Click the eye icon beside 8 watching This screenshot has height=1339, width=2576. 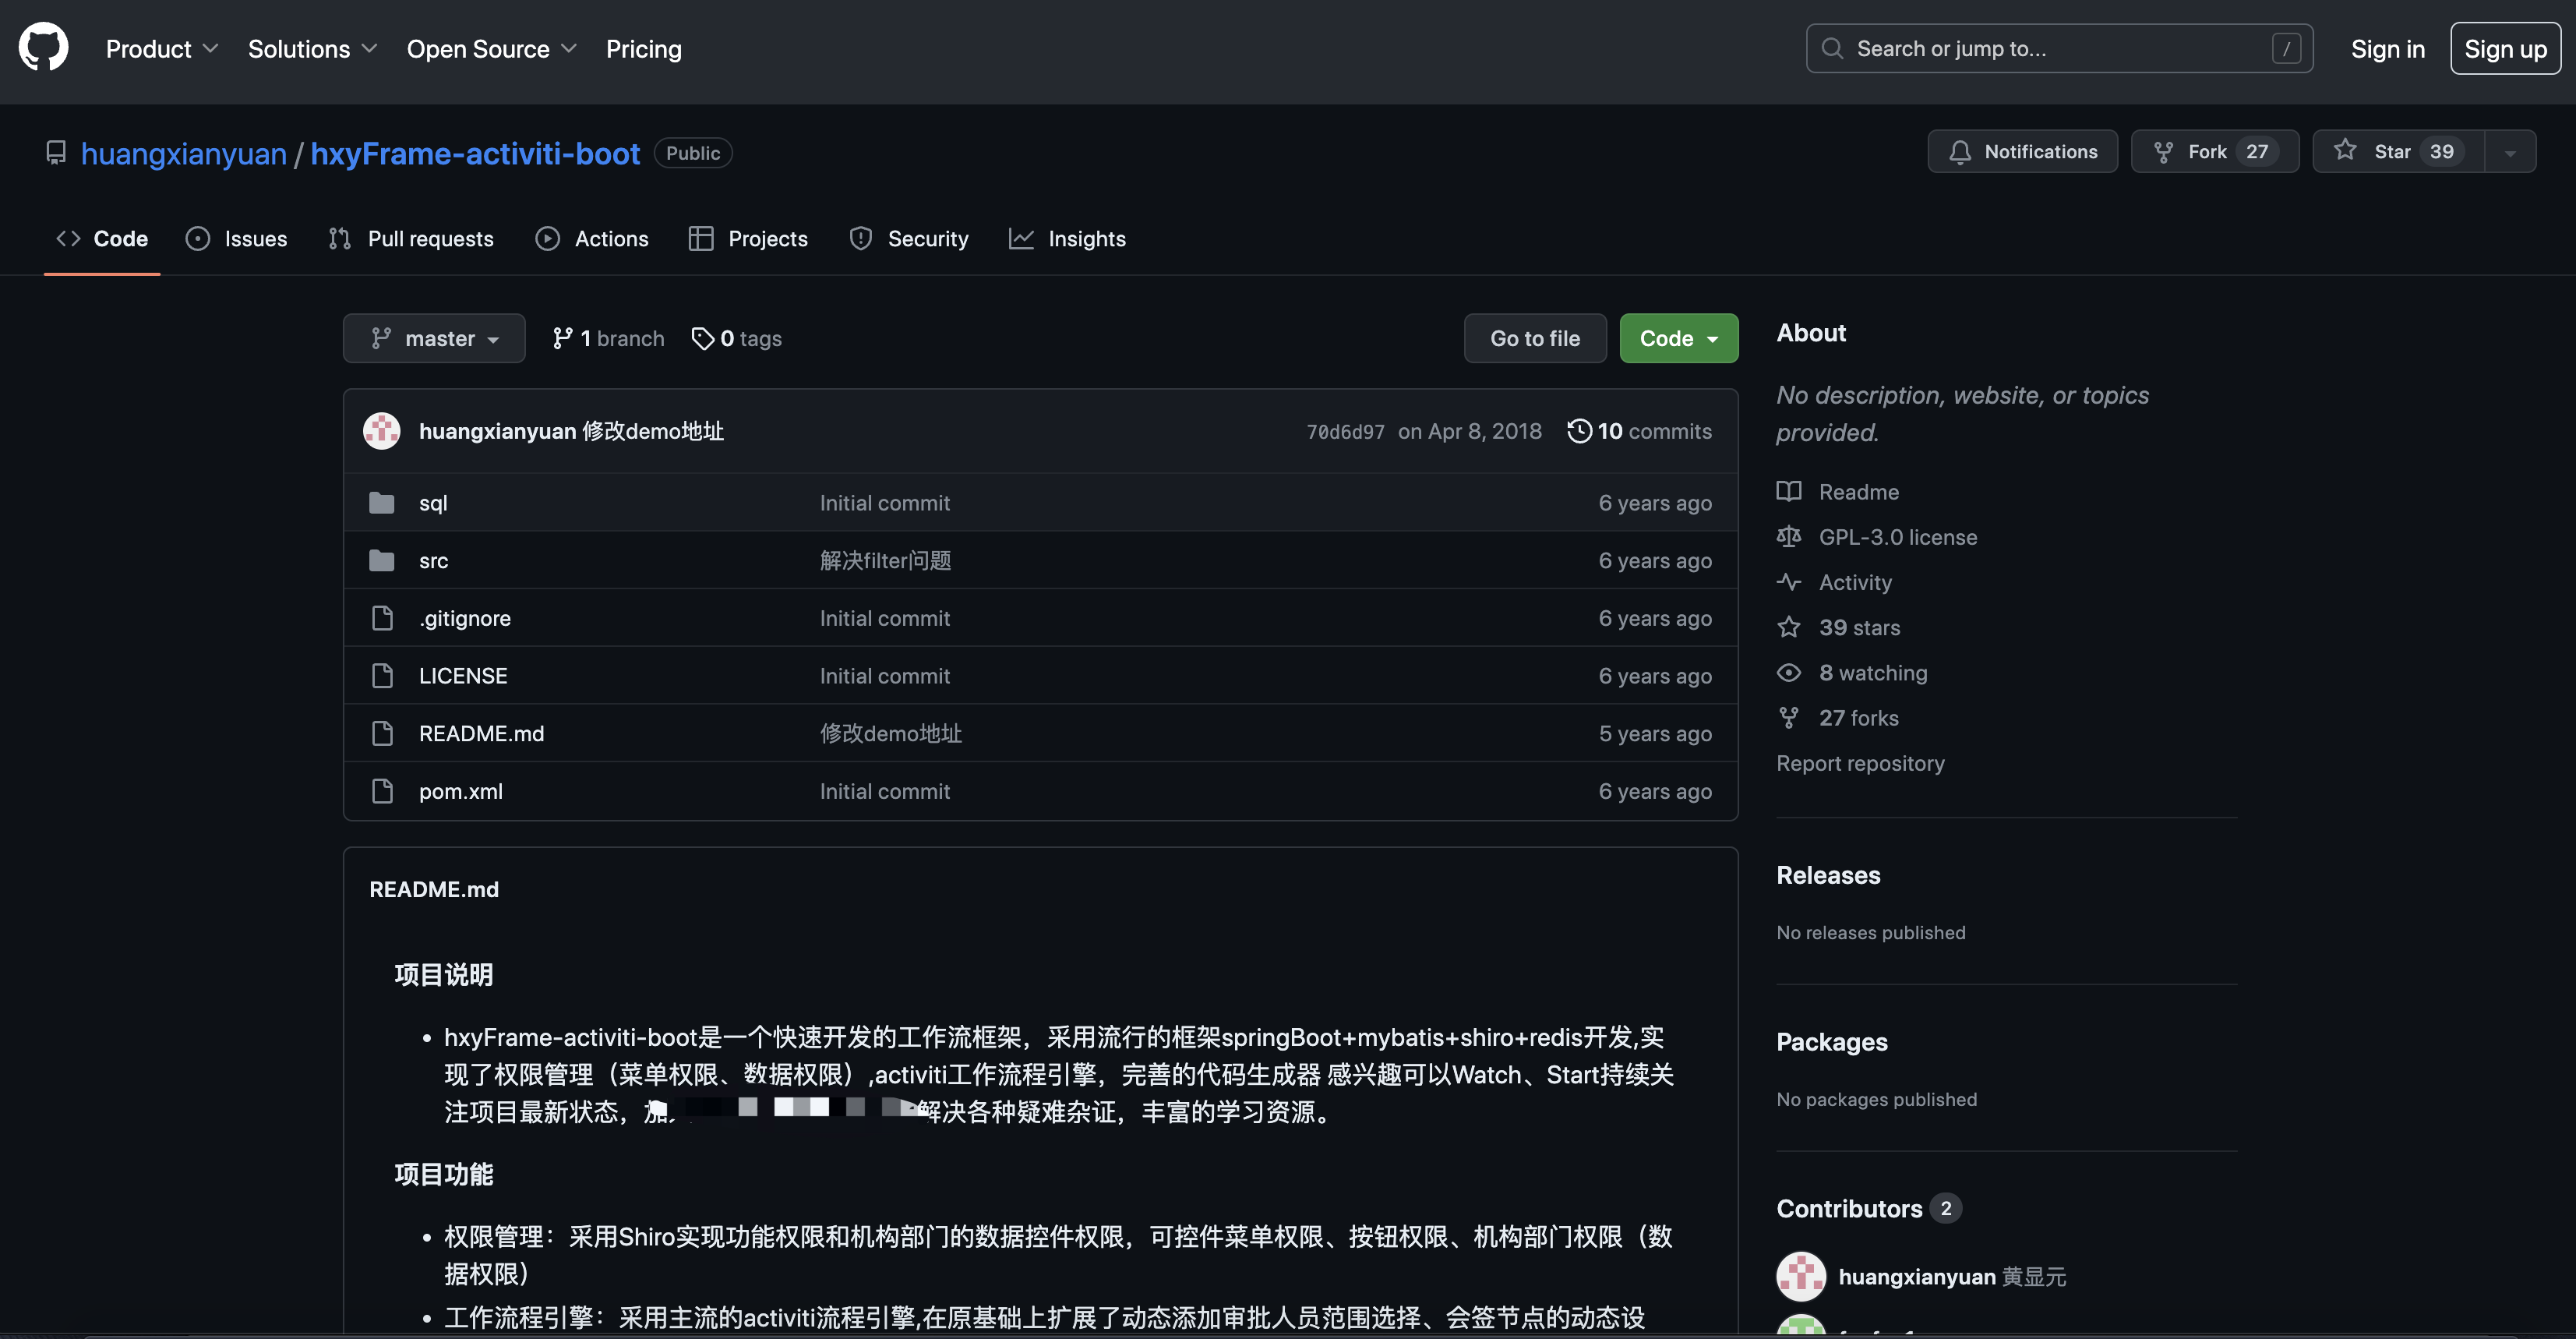pyautogui.click(x=1788, y=672)
